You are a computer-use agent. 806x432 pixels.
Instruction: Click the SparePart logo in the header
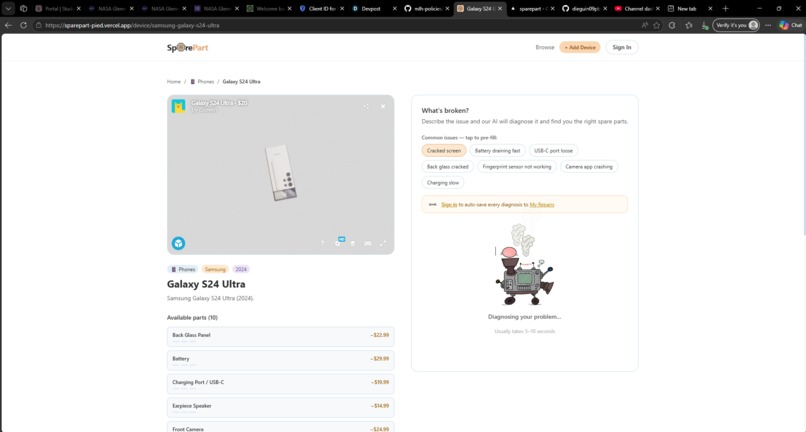(x=188, y=47)
